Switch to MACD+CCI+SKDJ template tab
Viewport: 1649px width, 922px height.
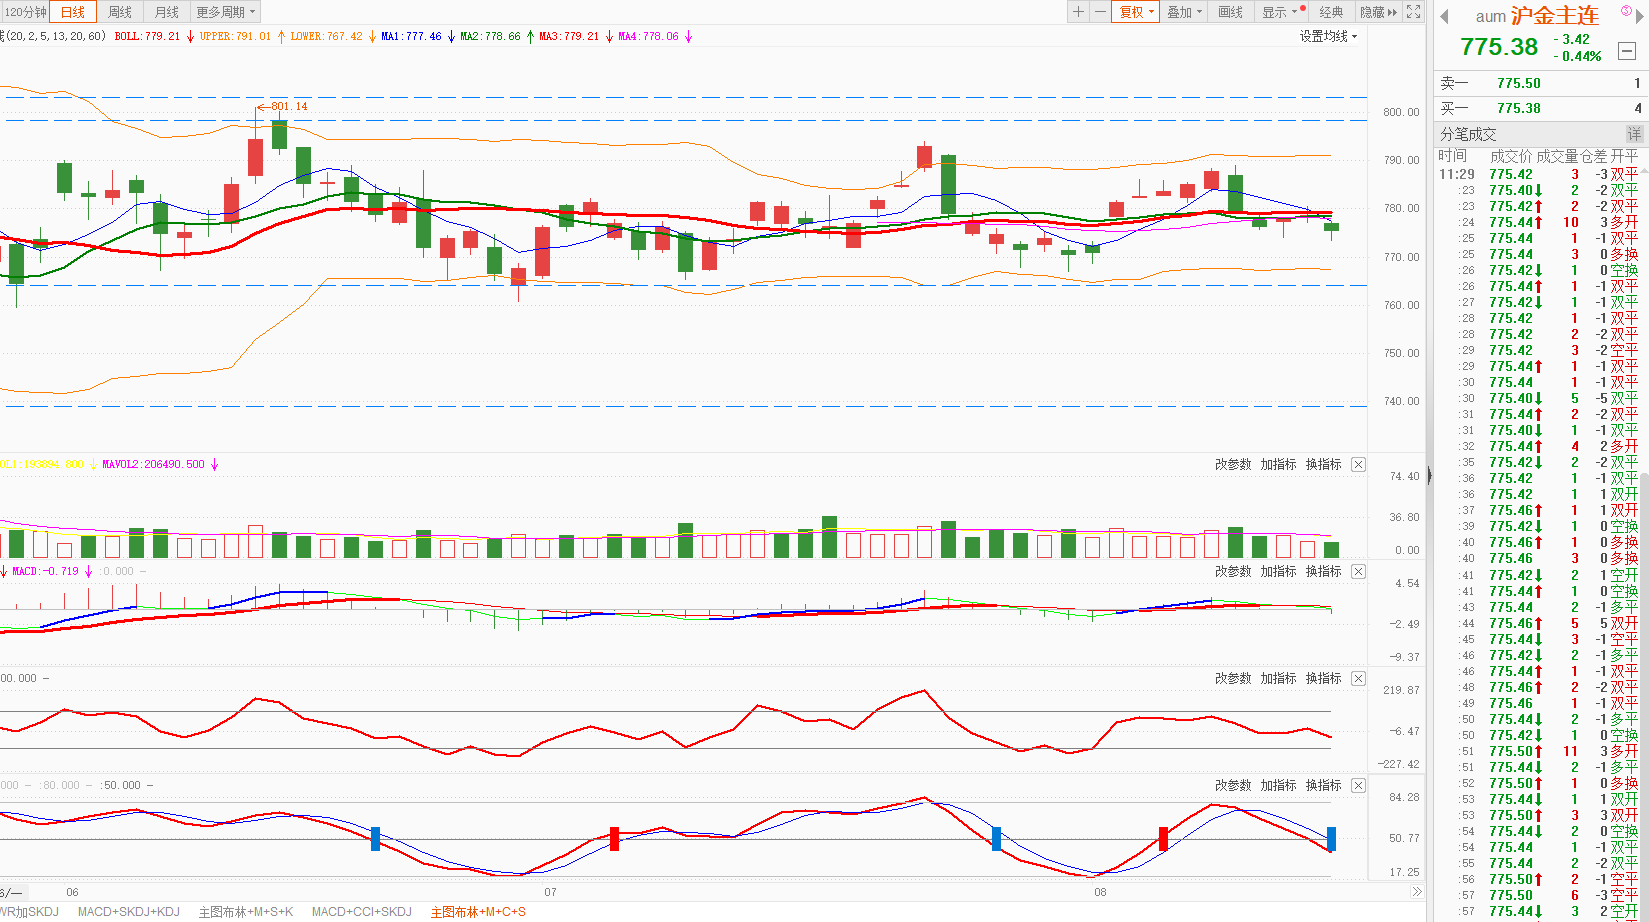pyautogui.click(x=362, y=912)
